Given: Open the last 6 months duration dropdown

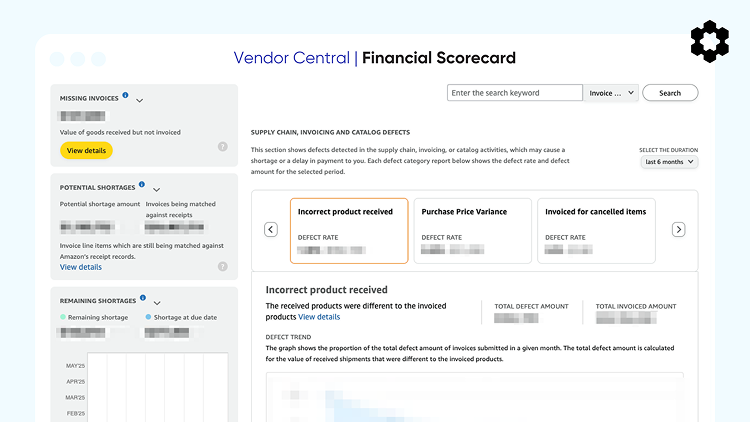Looking at the screenshot, I should point(669,162).
